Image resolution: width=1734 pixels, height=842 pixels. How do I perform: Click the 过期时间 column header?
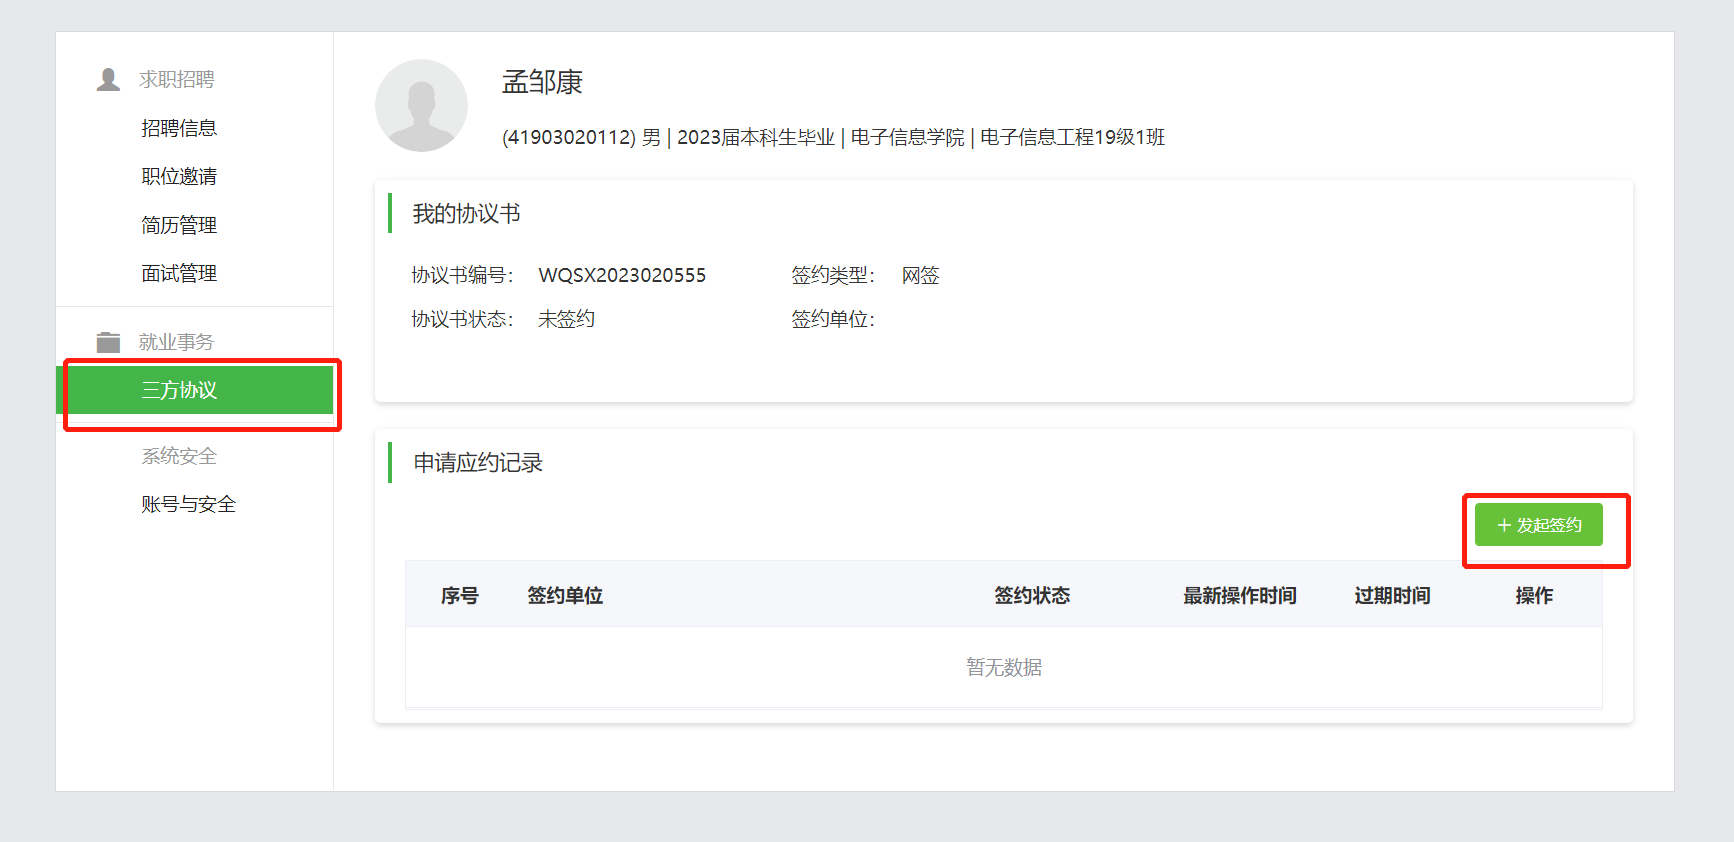[1391, 596]
